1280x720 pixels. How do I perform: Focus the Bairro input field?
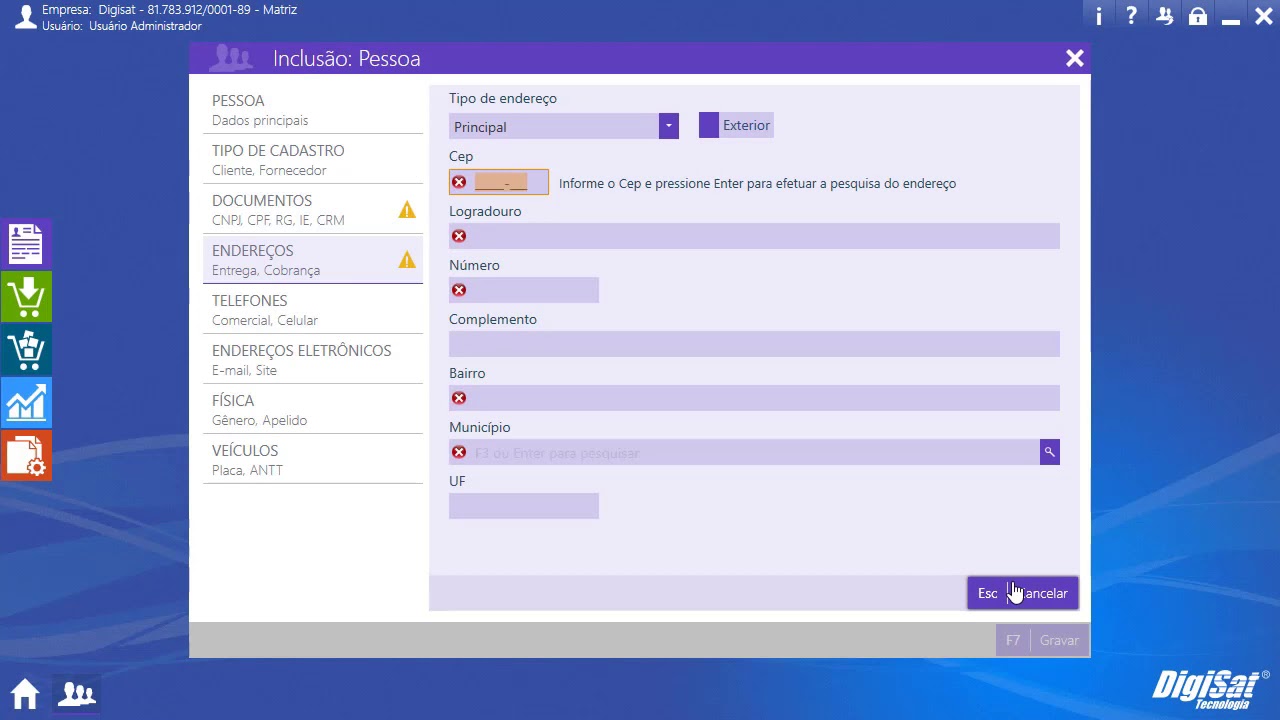pyautogui.click(x=754, y=398)
